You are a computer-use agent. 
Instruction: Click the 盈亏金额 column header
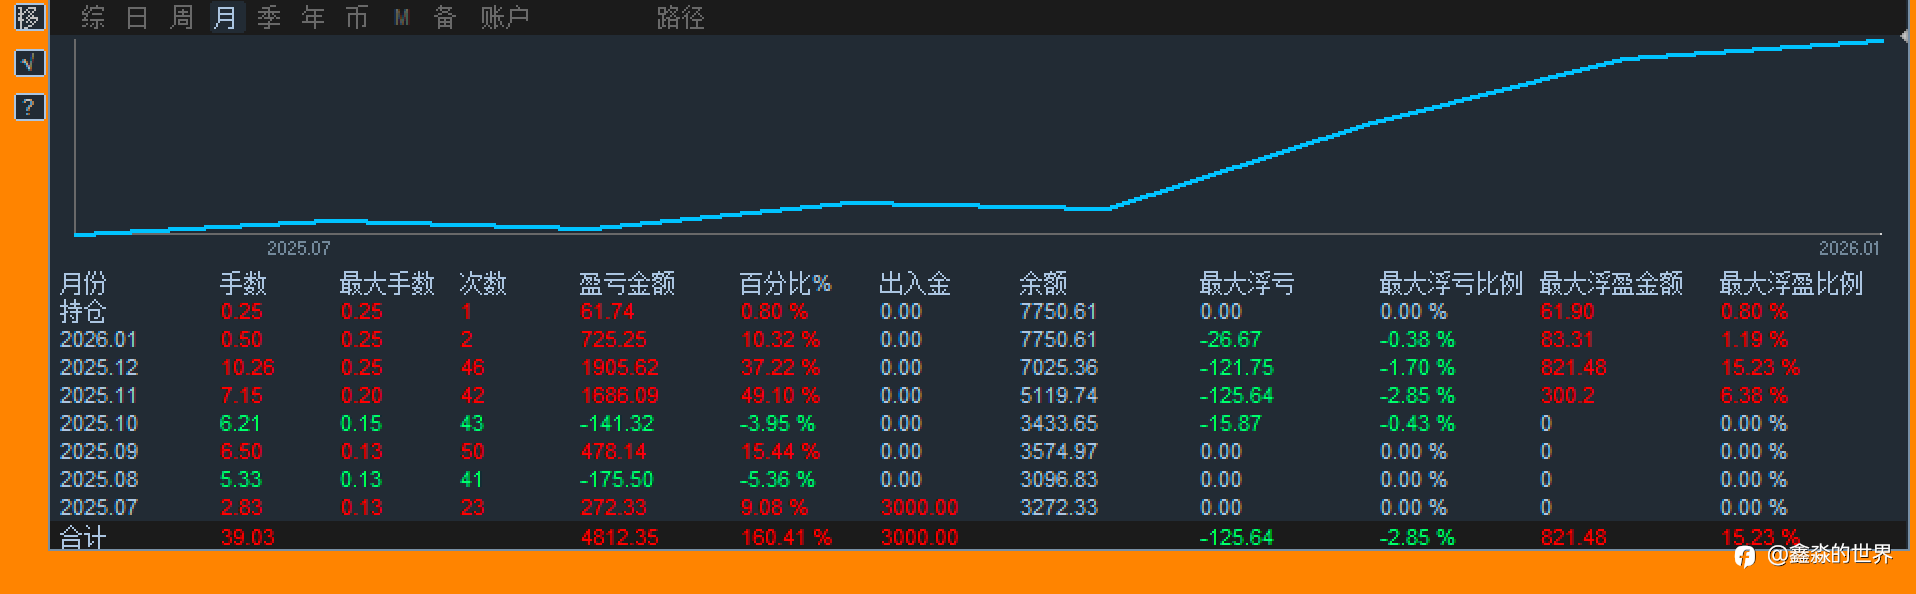pyautogui.click(x=627, y=284)
